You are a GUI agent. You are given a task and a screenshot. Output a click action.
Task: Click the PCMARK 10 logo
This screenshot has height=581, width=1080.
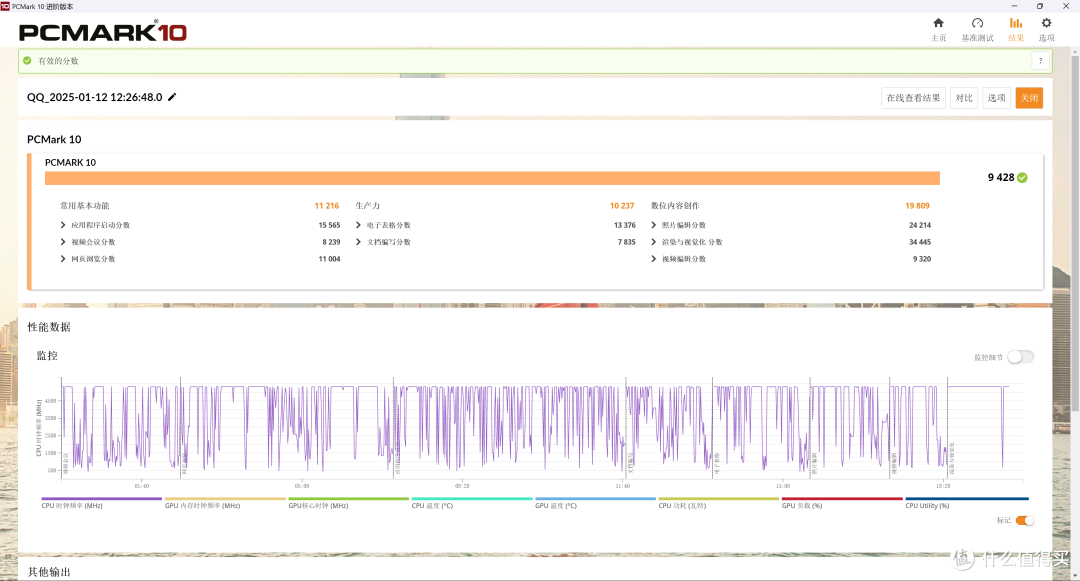coord(103,32)
